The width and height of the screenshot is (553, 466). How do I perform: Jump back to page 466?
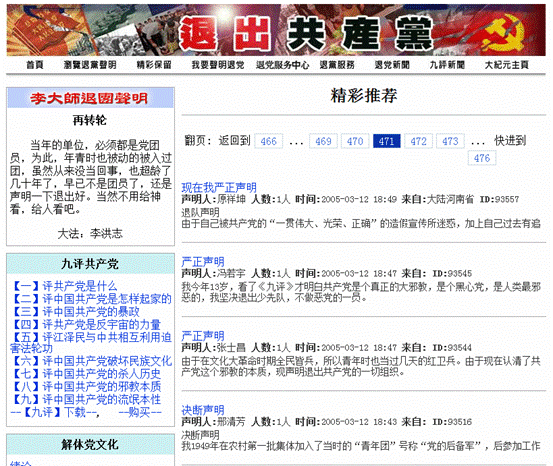(x=269, y=141)
